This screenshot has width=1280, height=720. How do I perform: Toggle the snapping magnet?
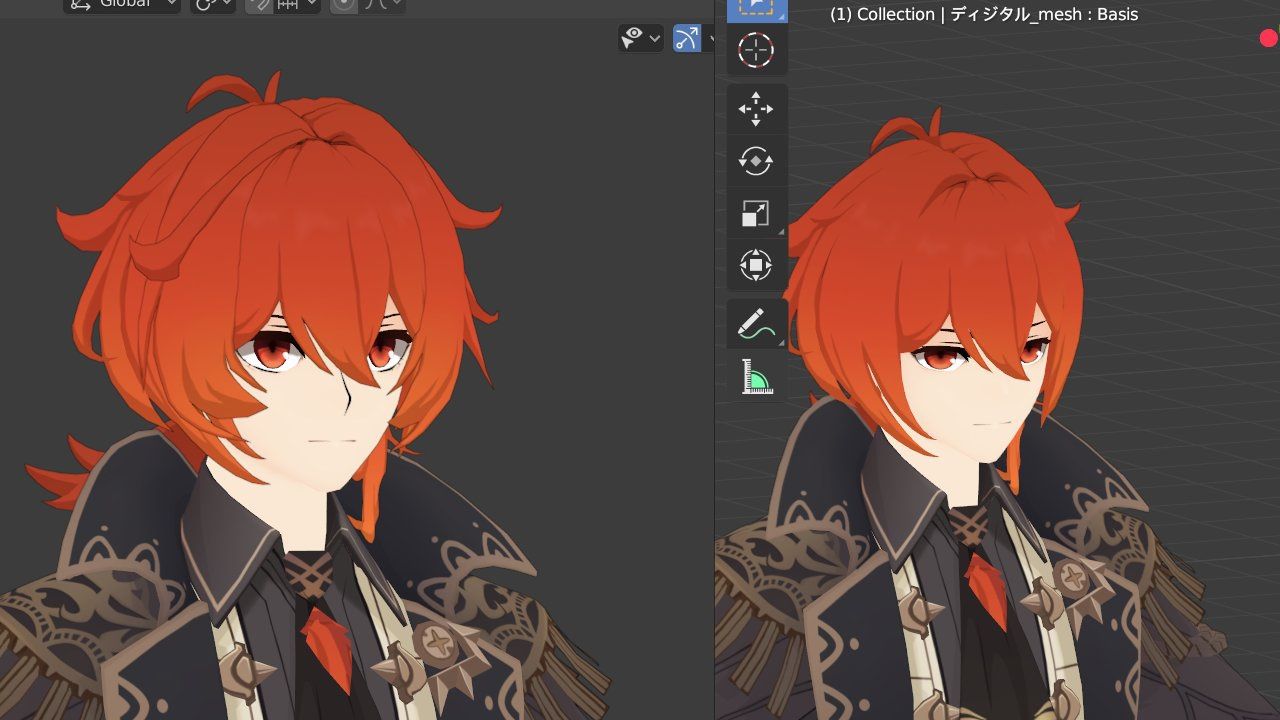(x=260, y=4)
